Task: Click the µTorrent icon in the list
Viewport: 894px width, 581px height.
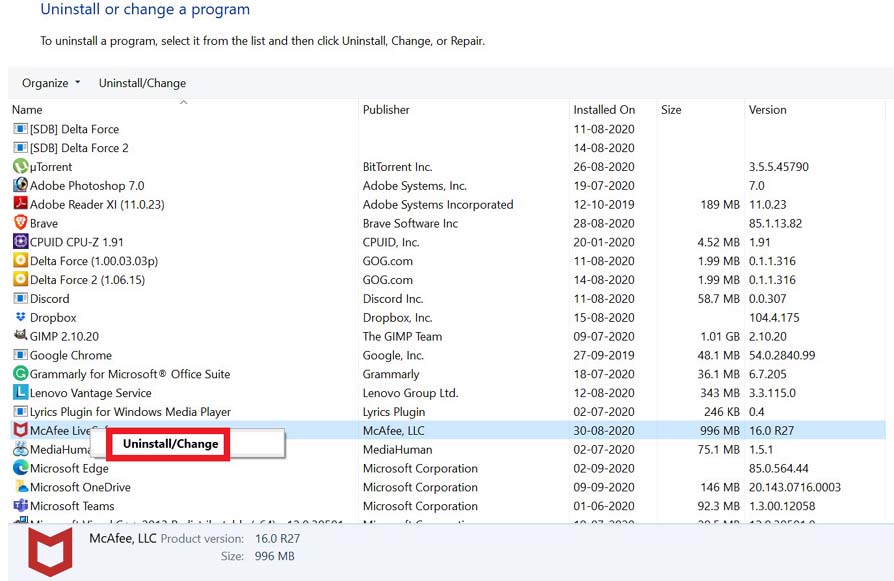Action: coord(21,166)
